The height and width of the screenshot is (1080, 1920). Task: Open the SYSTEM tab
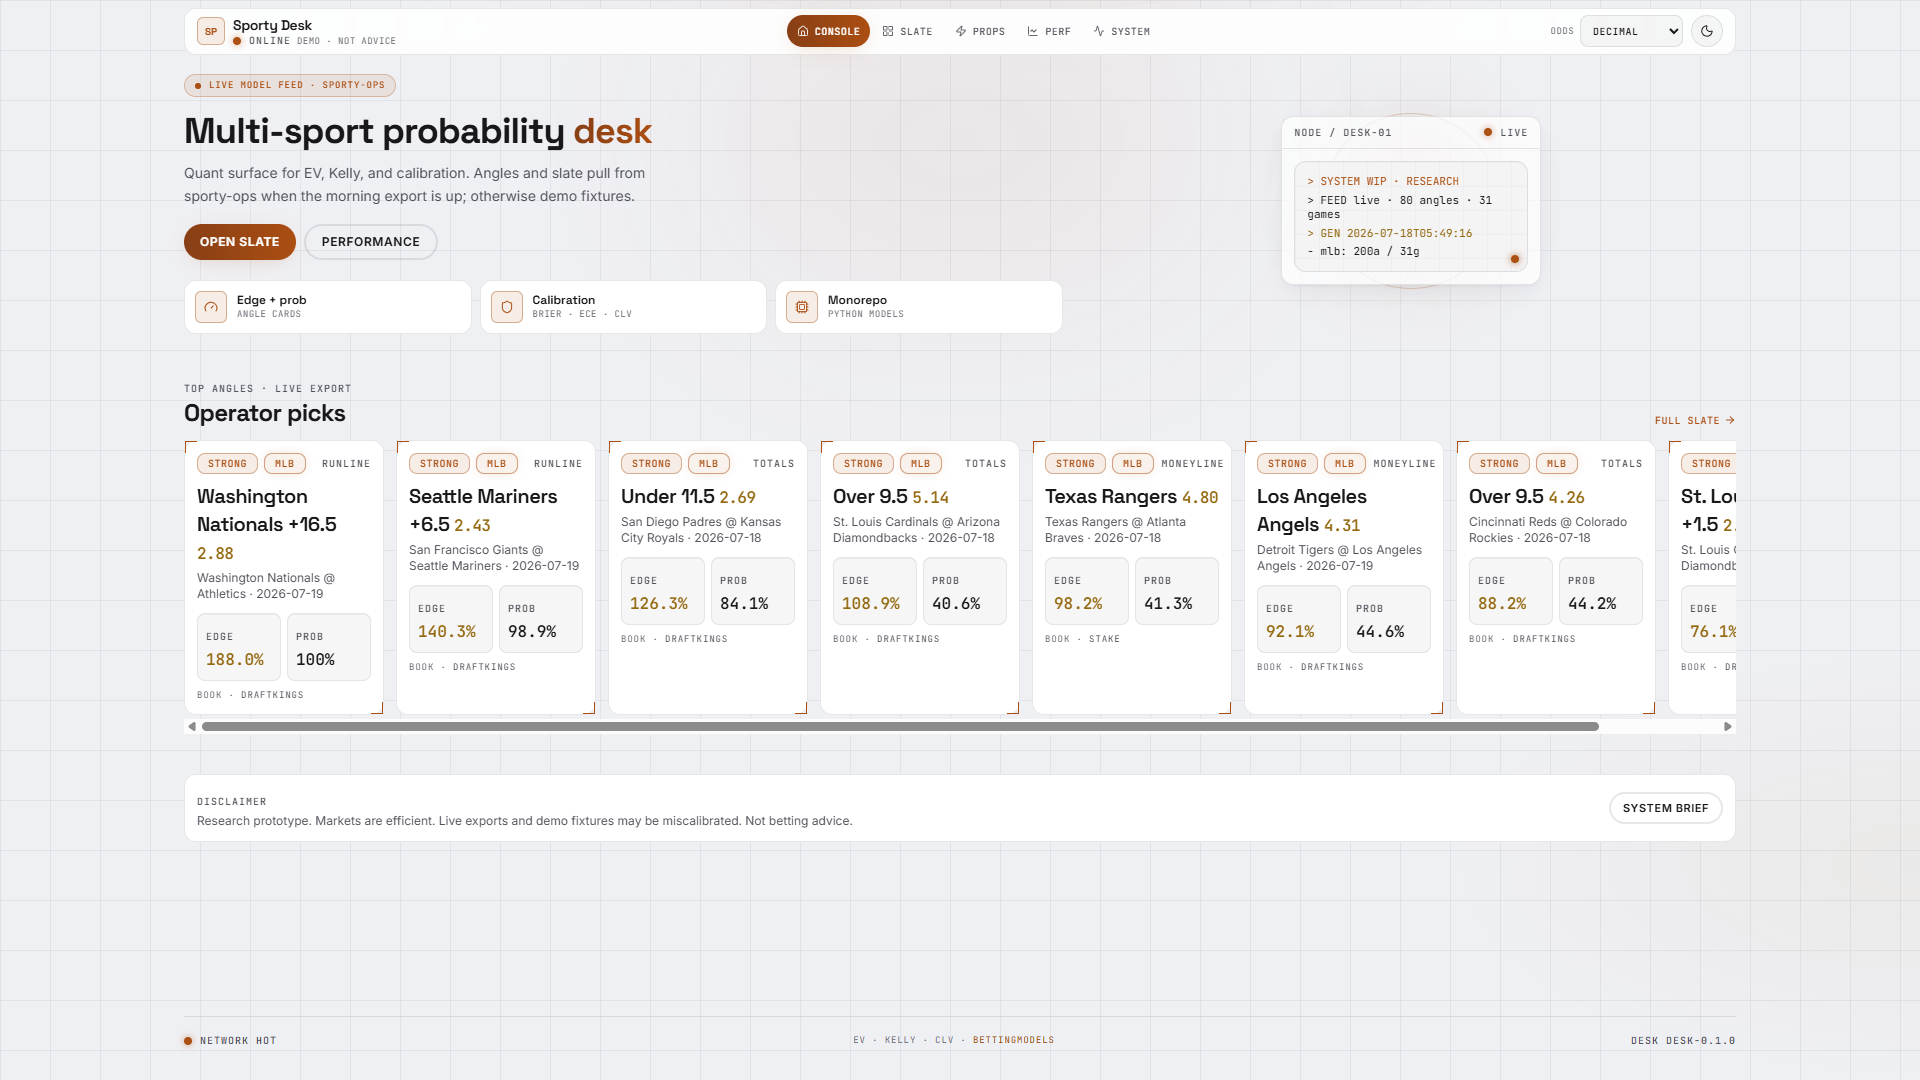1122,31
